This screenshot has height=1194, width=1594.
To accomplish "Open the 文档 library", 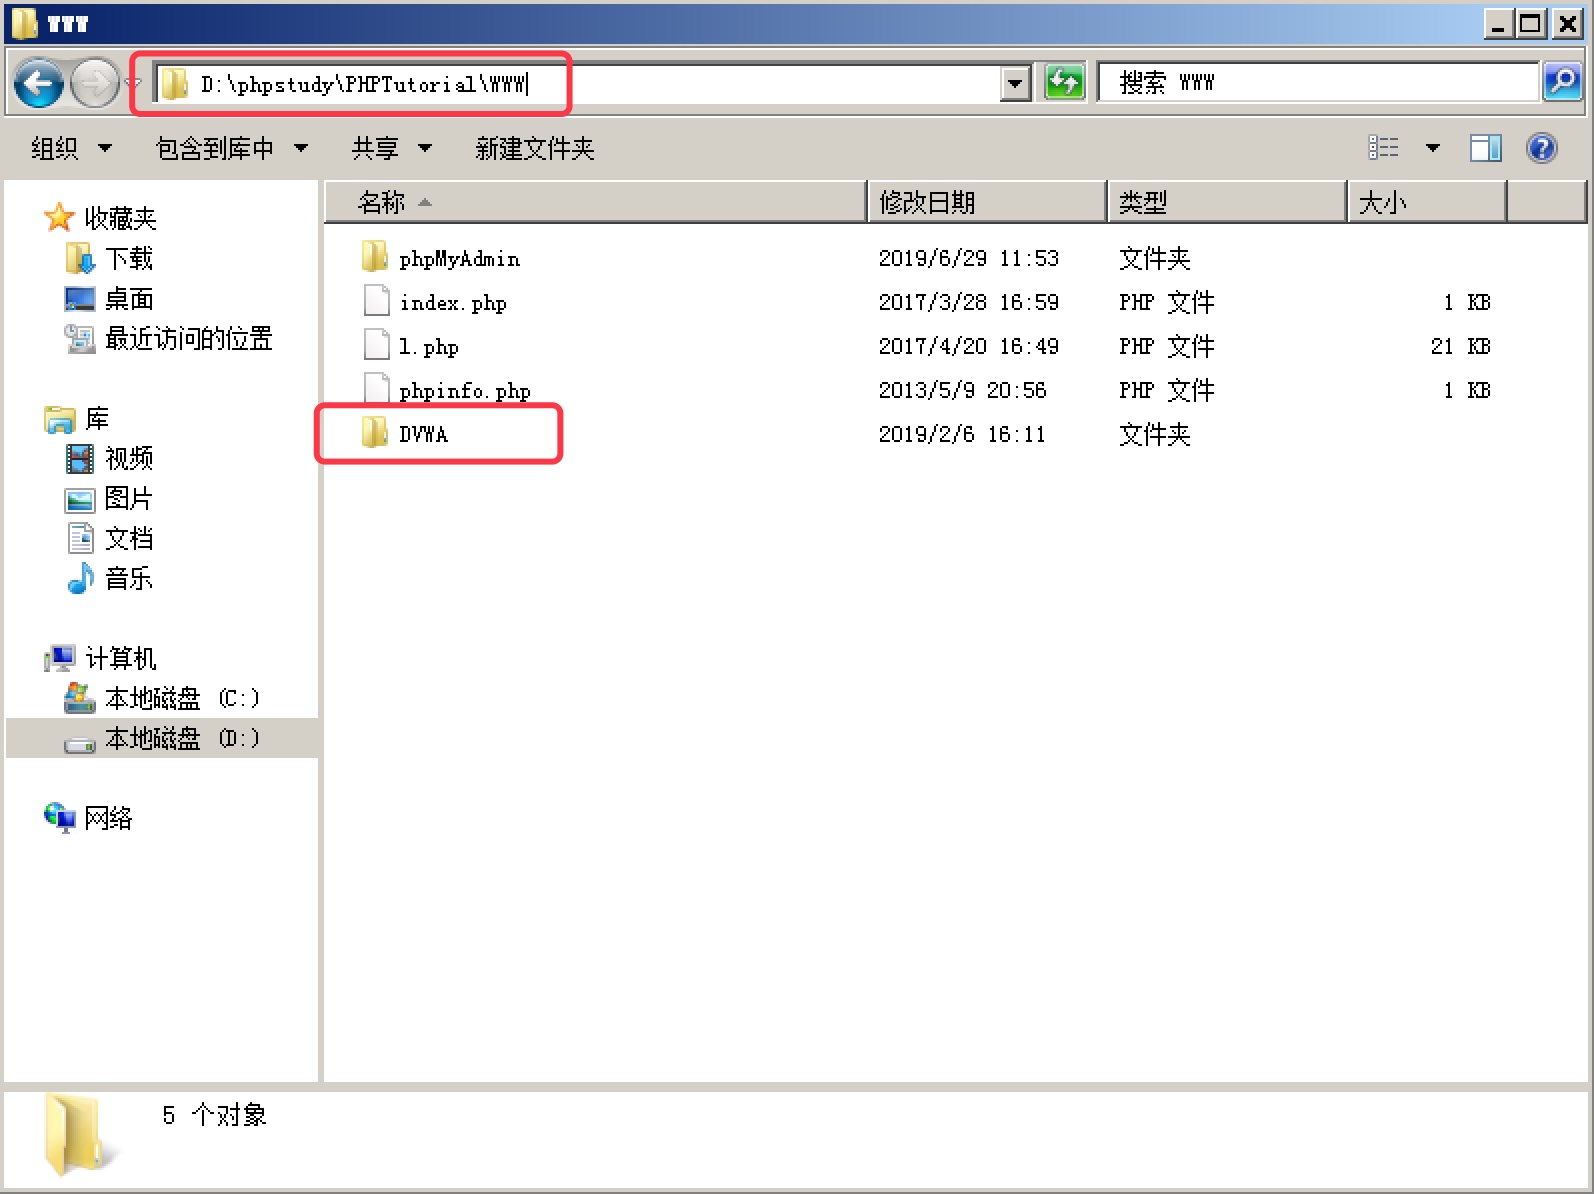I will coord(129,538).
